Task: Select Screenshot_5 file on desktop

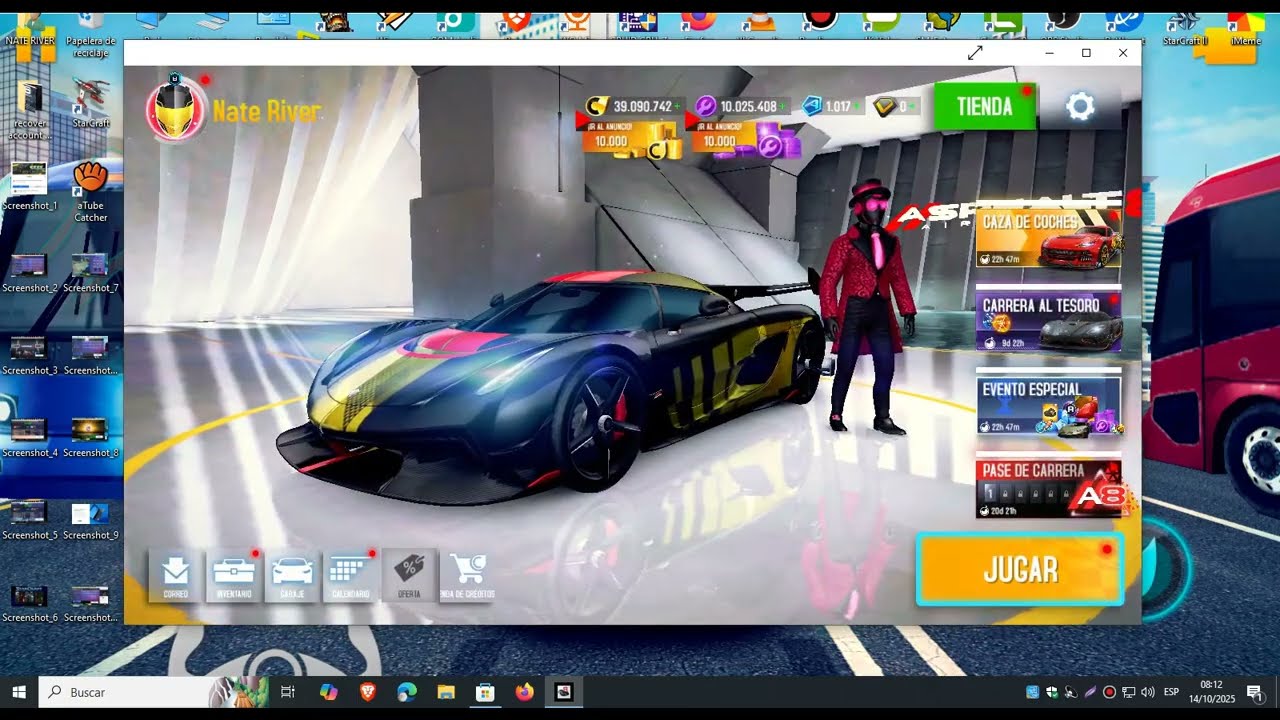Action: pos(30,518)
